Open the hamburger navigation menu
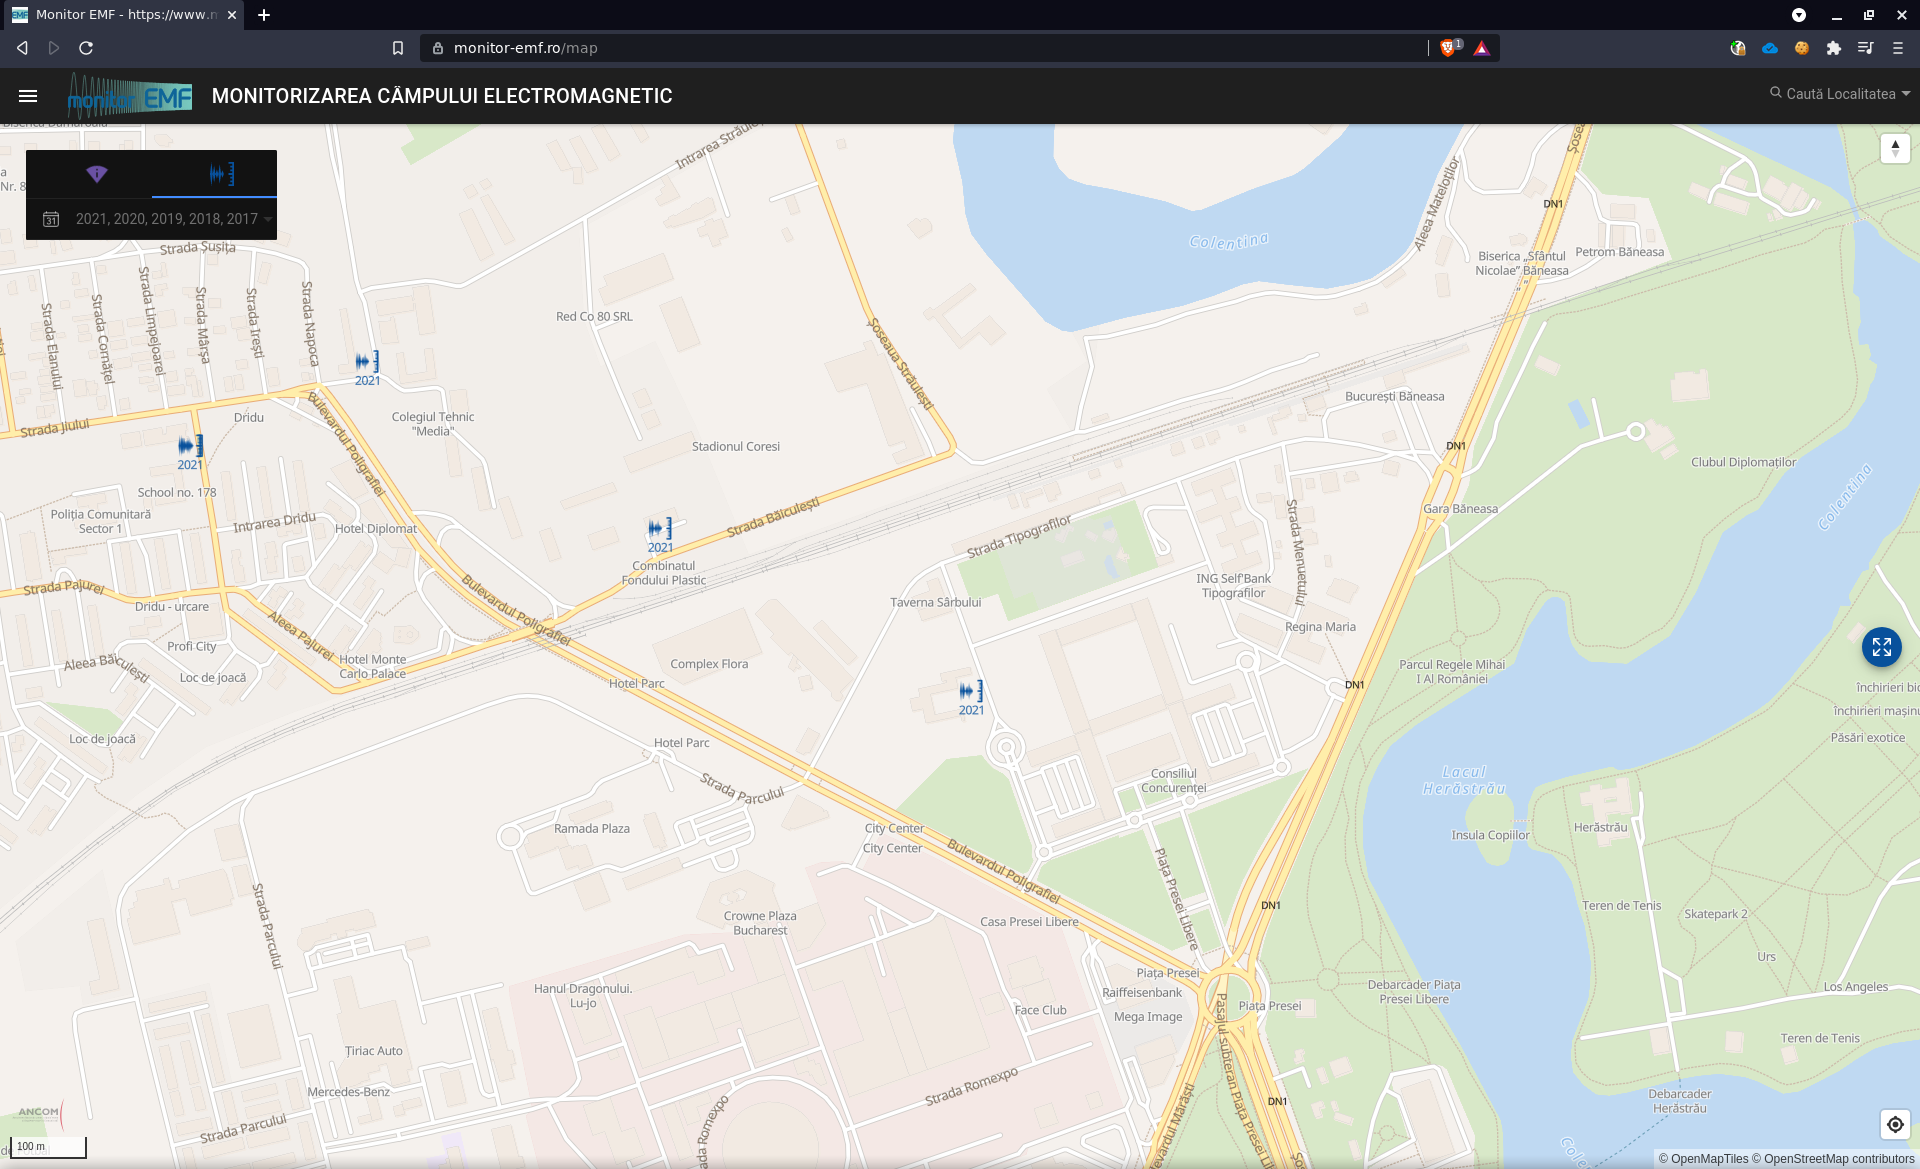The width and height of the screenshot is (1920, 1169). 28,96
